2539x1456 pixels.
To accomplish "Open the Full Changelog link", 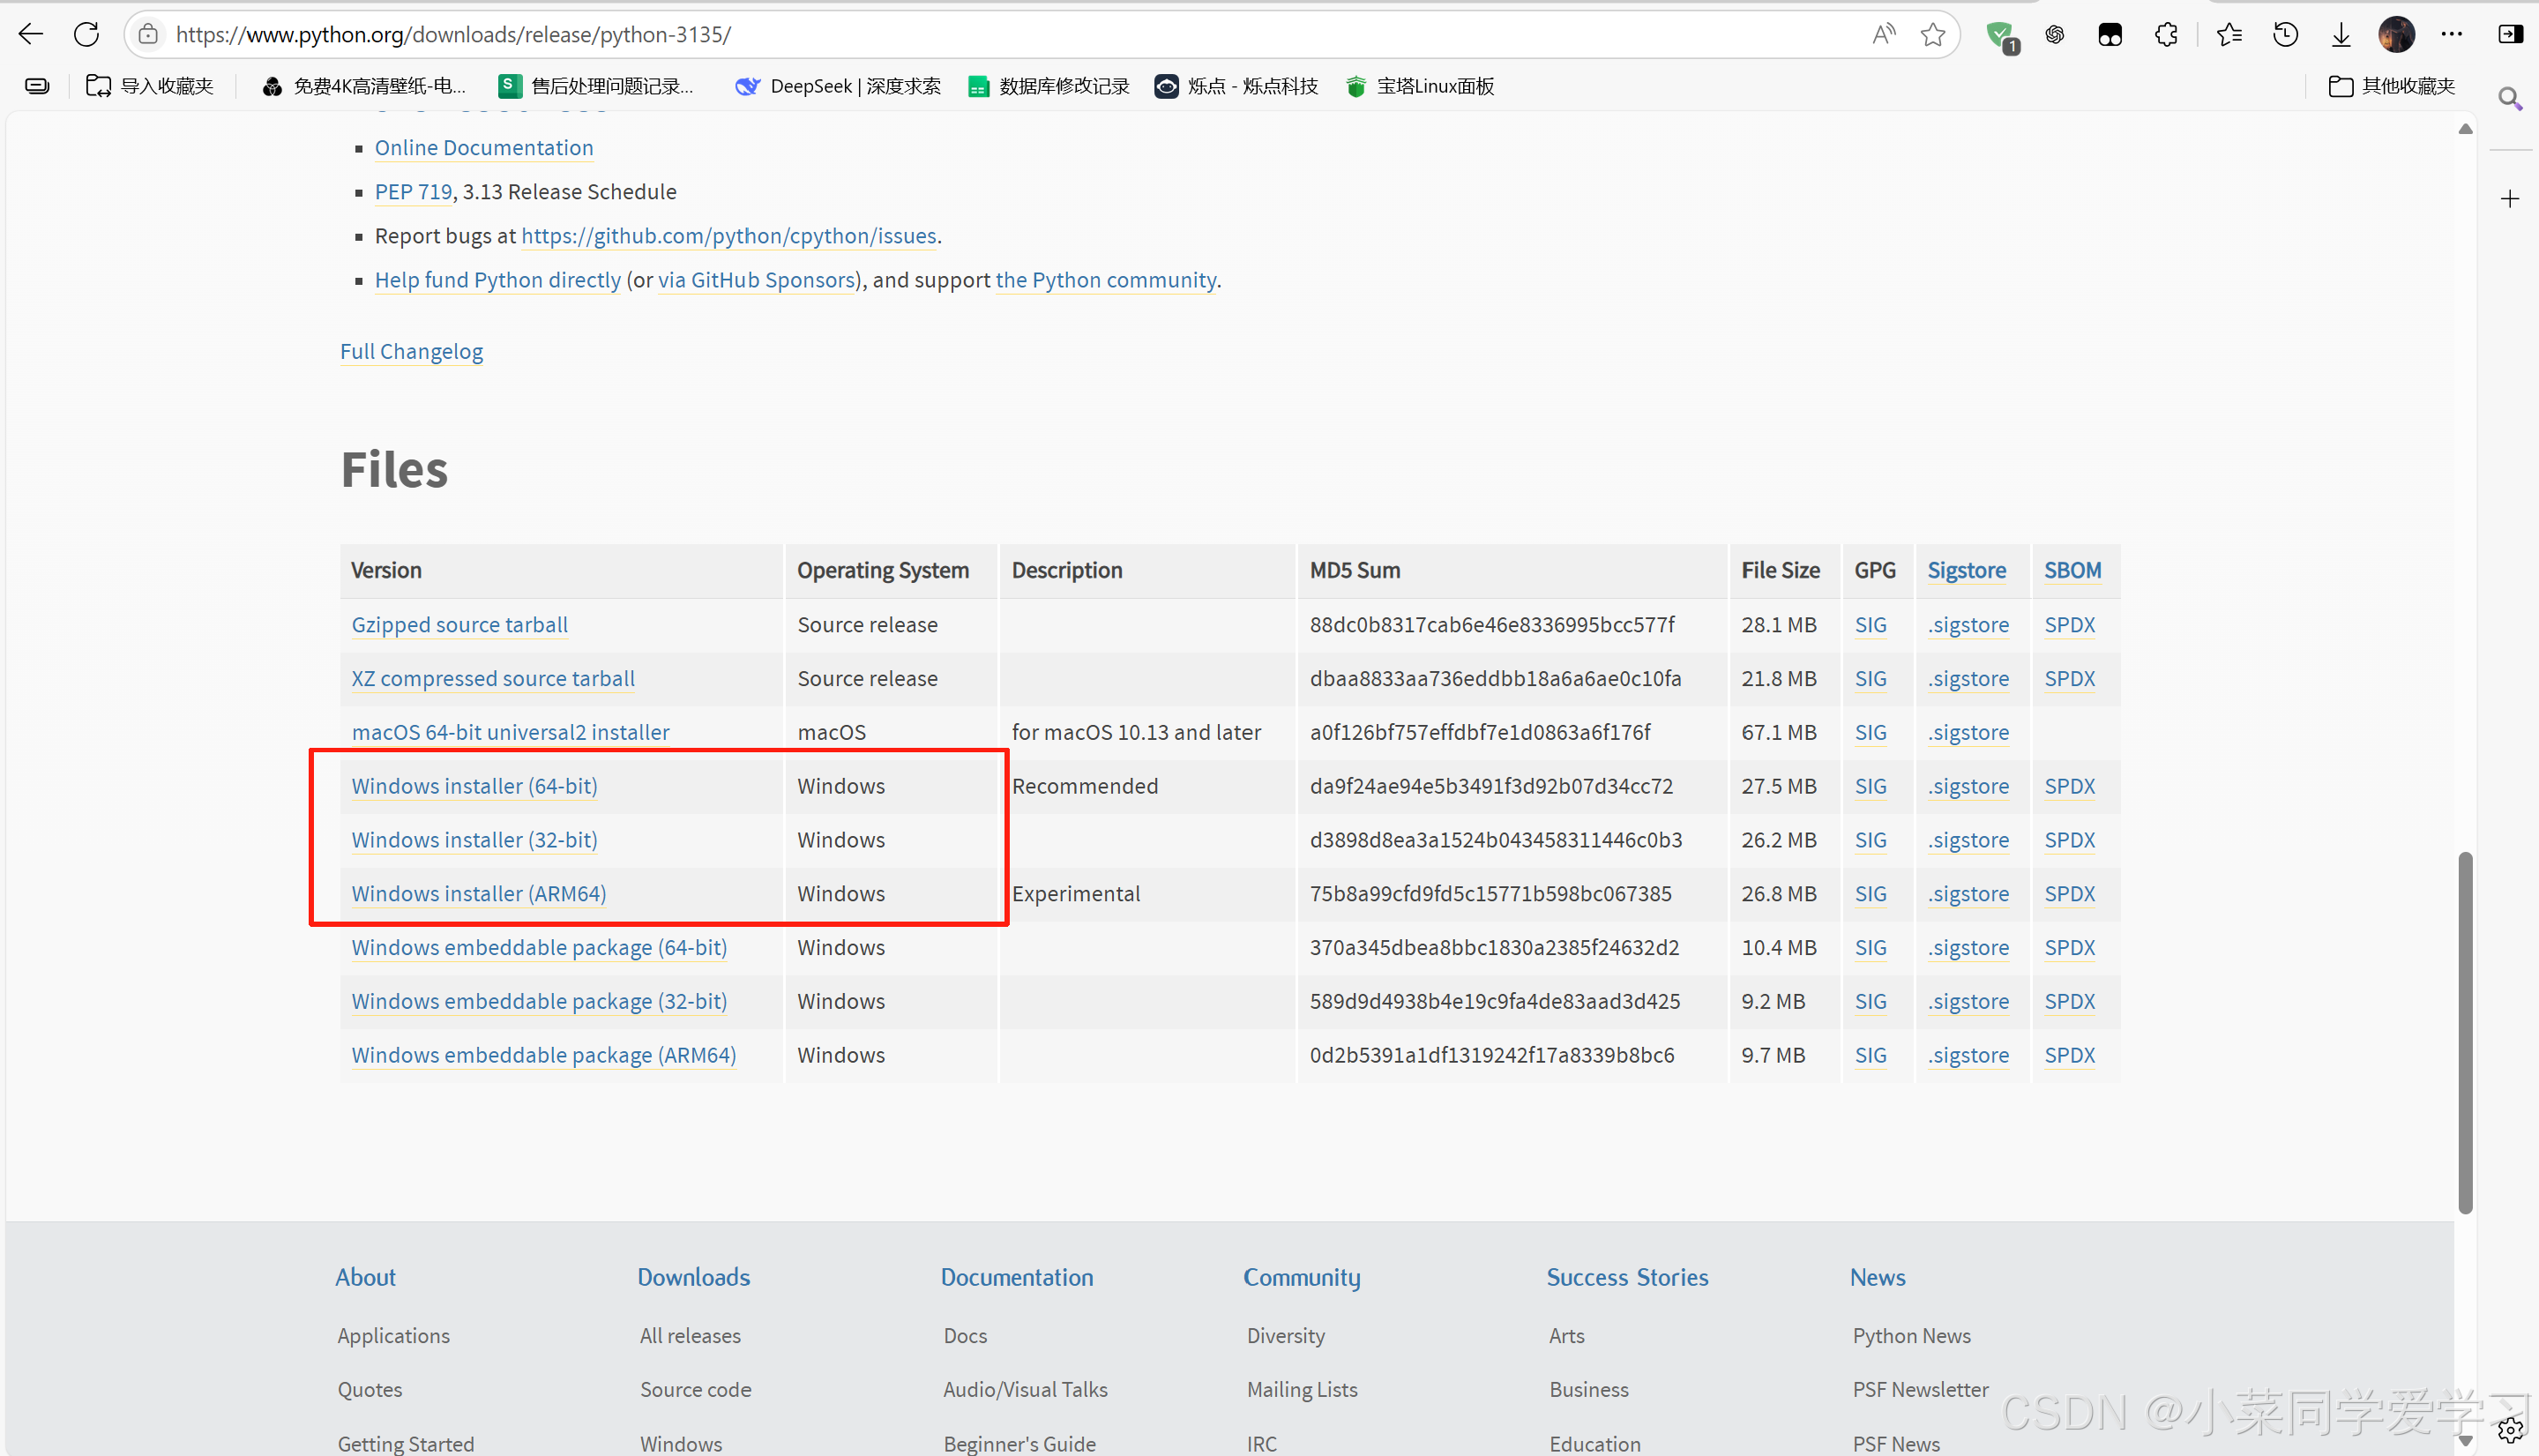I will coord(411,351).
